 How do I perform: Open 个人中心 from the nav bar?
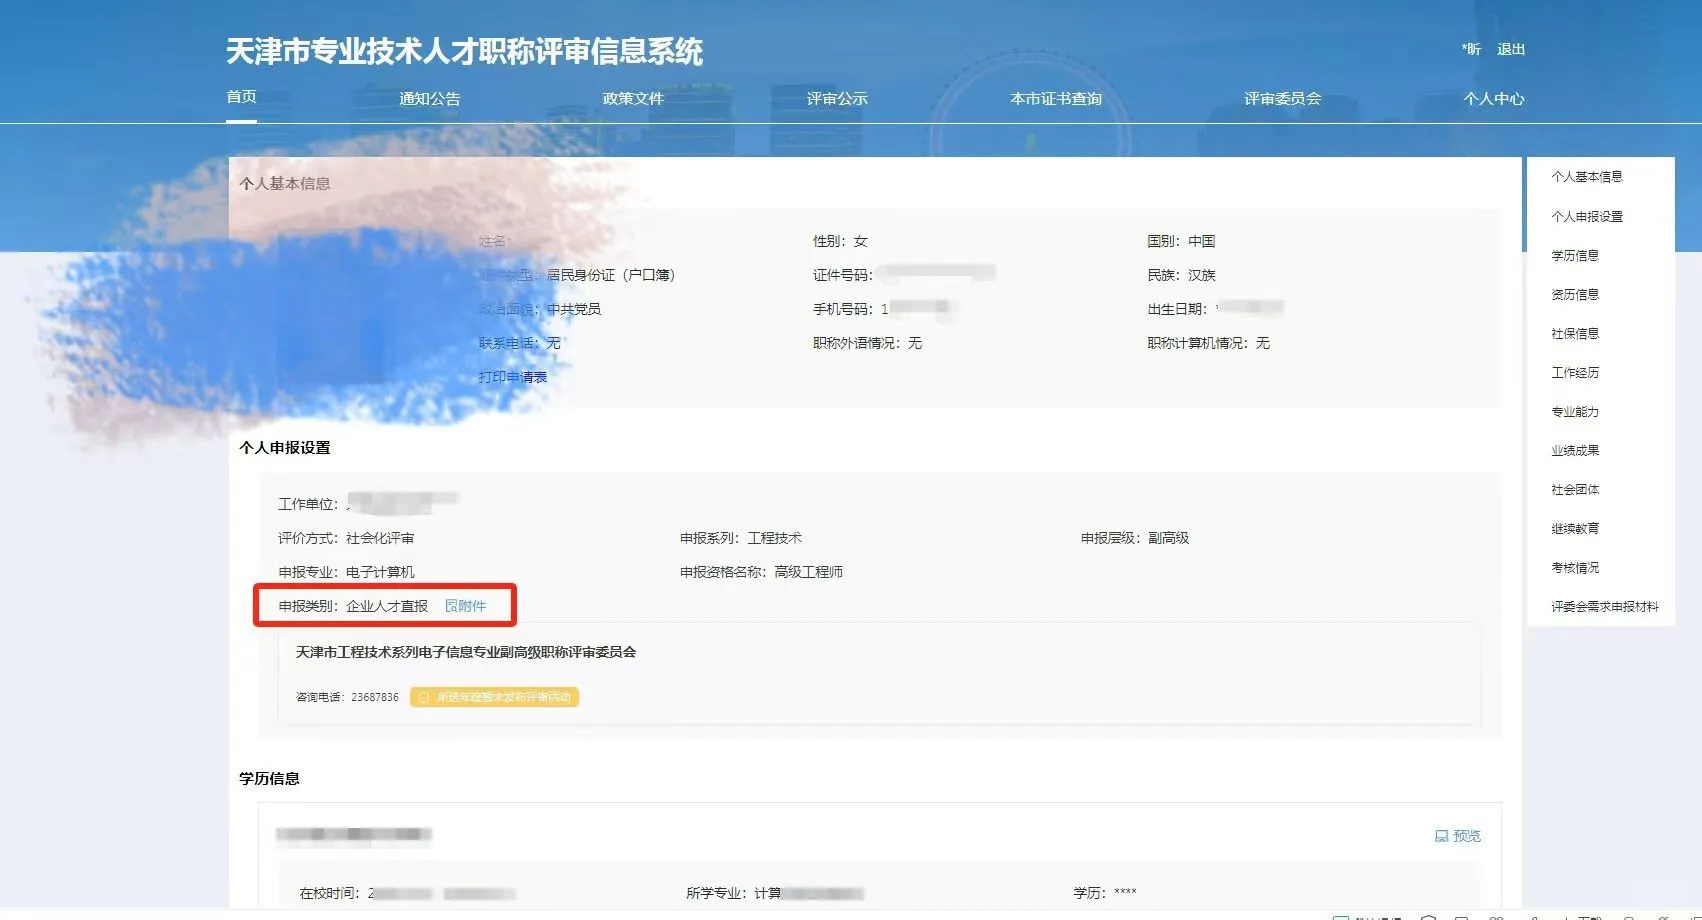point(1494,99)
